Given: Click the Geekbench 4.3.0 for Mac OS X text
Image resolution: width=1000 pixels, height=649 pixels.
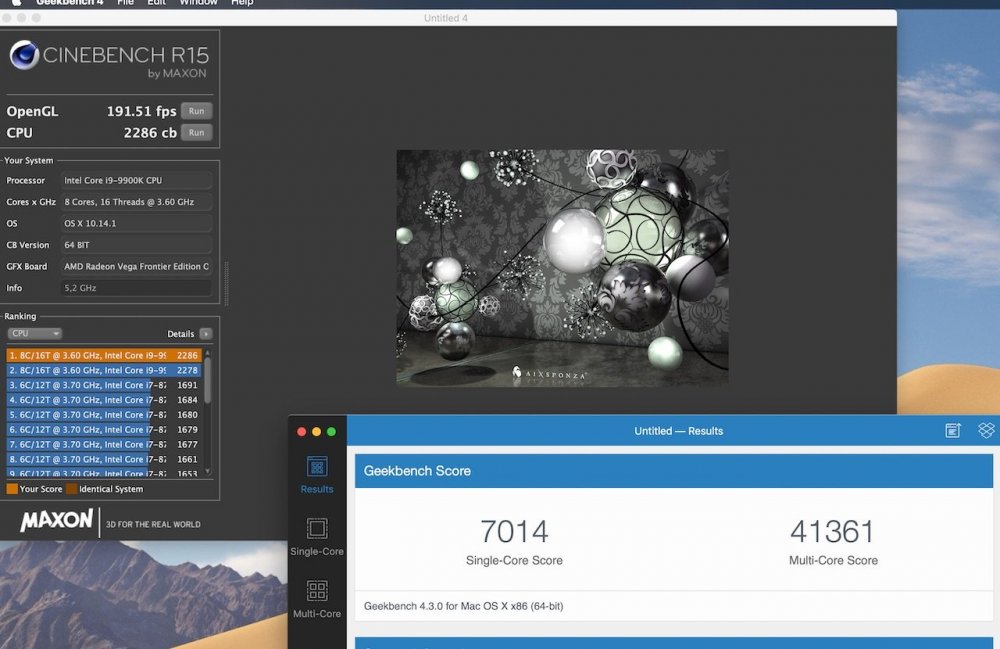Looking at the screenshot, I should click(464, 606).
